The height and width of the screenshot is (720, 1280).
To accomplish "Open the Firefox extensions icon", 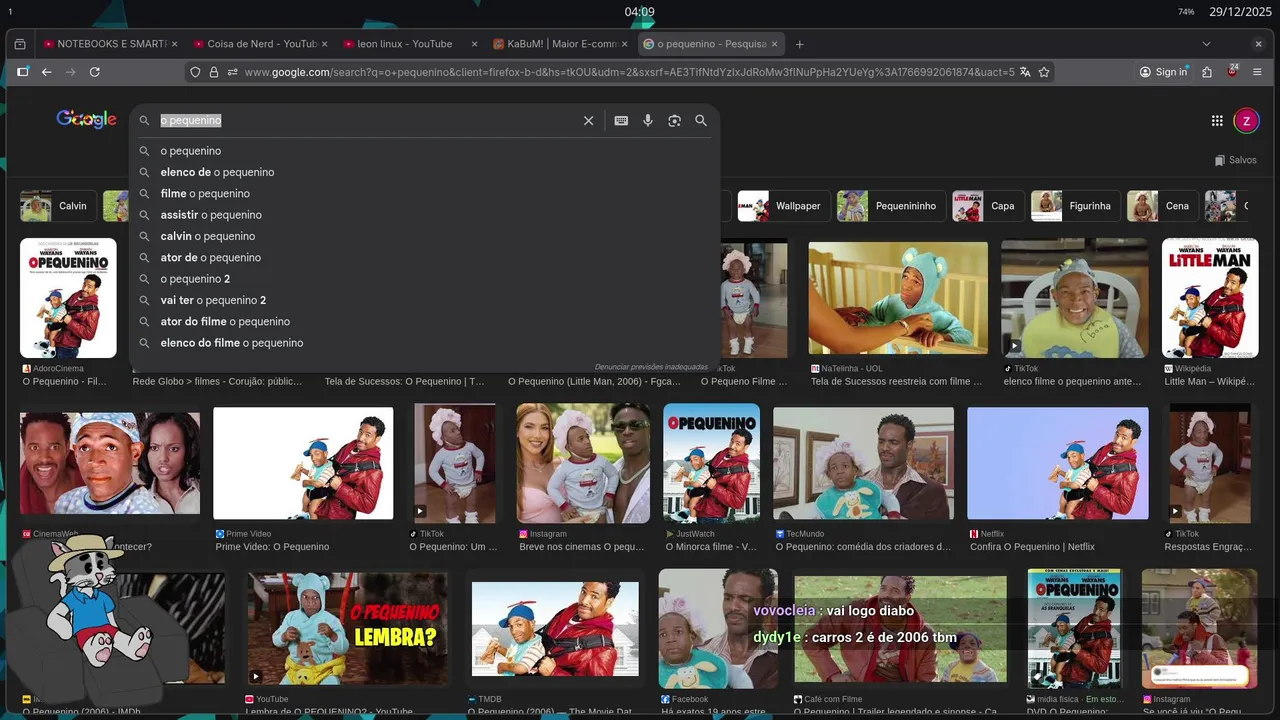I will click(x=1207, y=72).
